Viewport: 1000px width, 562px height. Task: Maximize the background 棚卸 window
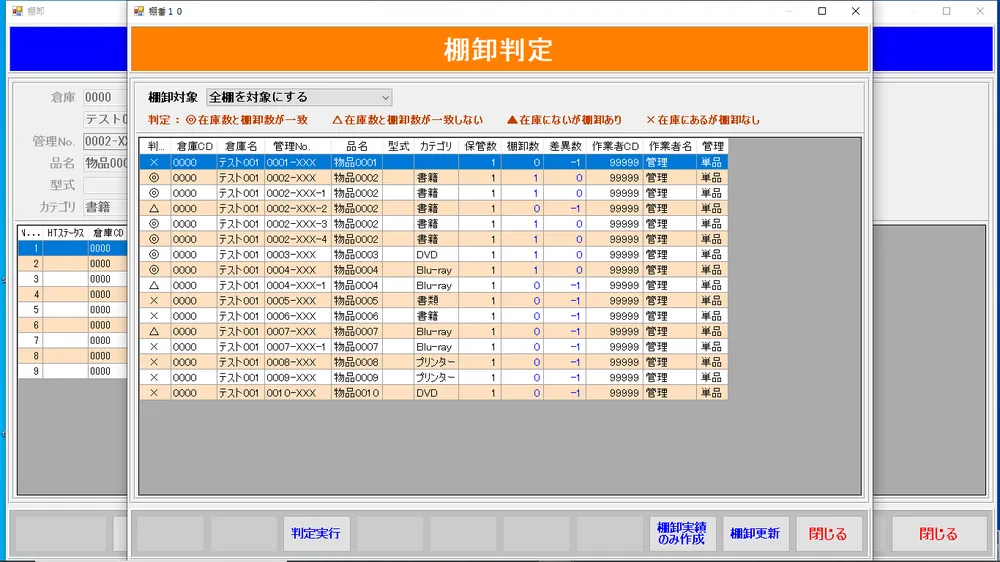(x=946, y=11)
